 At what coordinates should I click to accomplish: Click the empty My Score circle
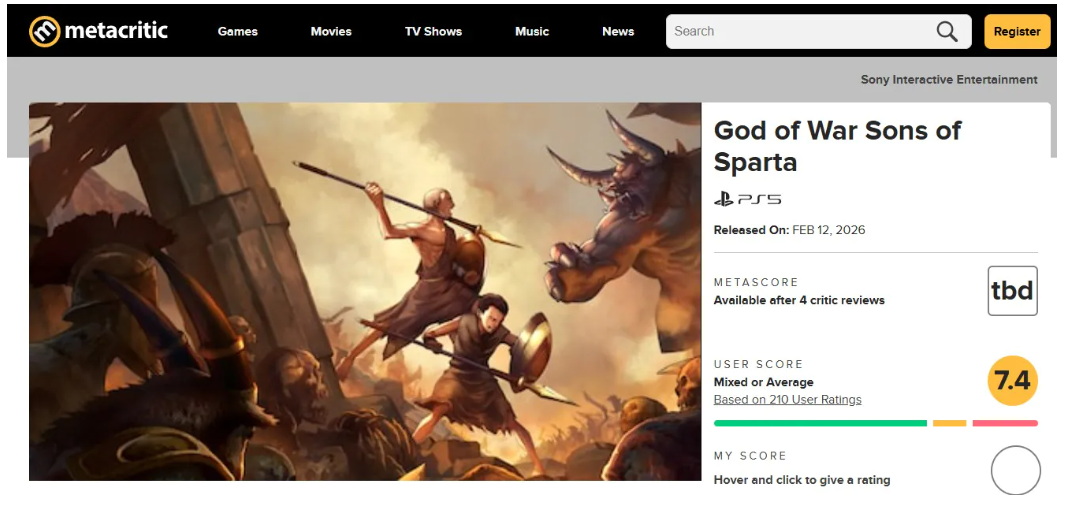click(x=1015, y=470)
